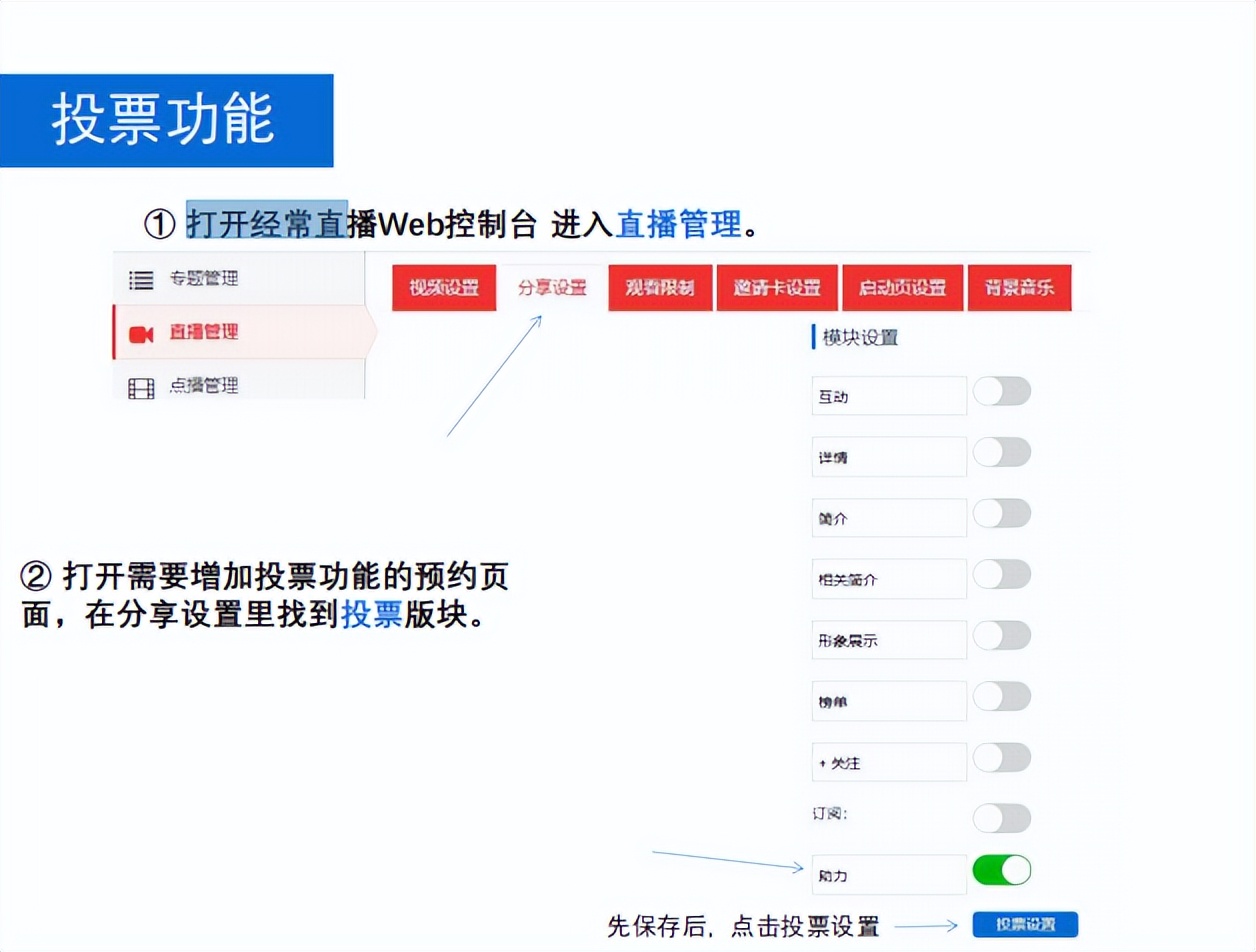Screen dimensions: 1256x952
Task: Enable the 详情 module toggle
Action: 1002,452
